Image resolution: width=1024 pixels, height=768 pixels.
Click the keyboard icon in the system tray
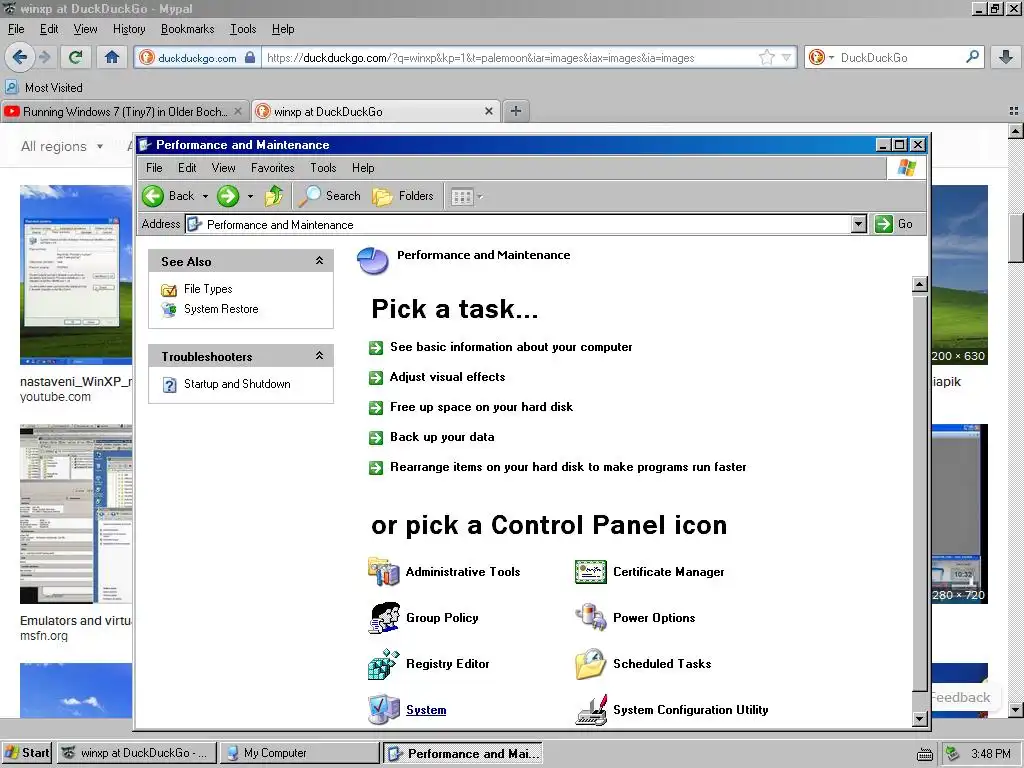[x=925, y=754]
